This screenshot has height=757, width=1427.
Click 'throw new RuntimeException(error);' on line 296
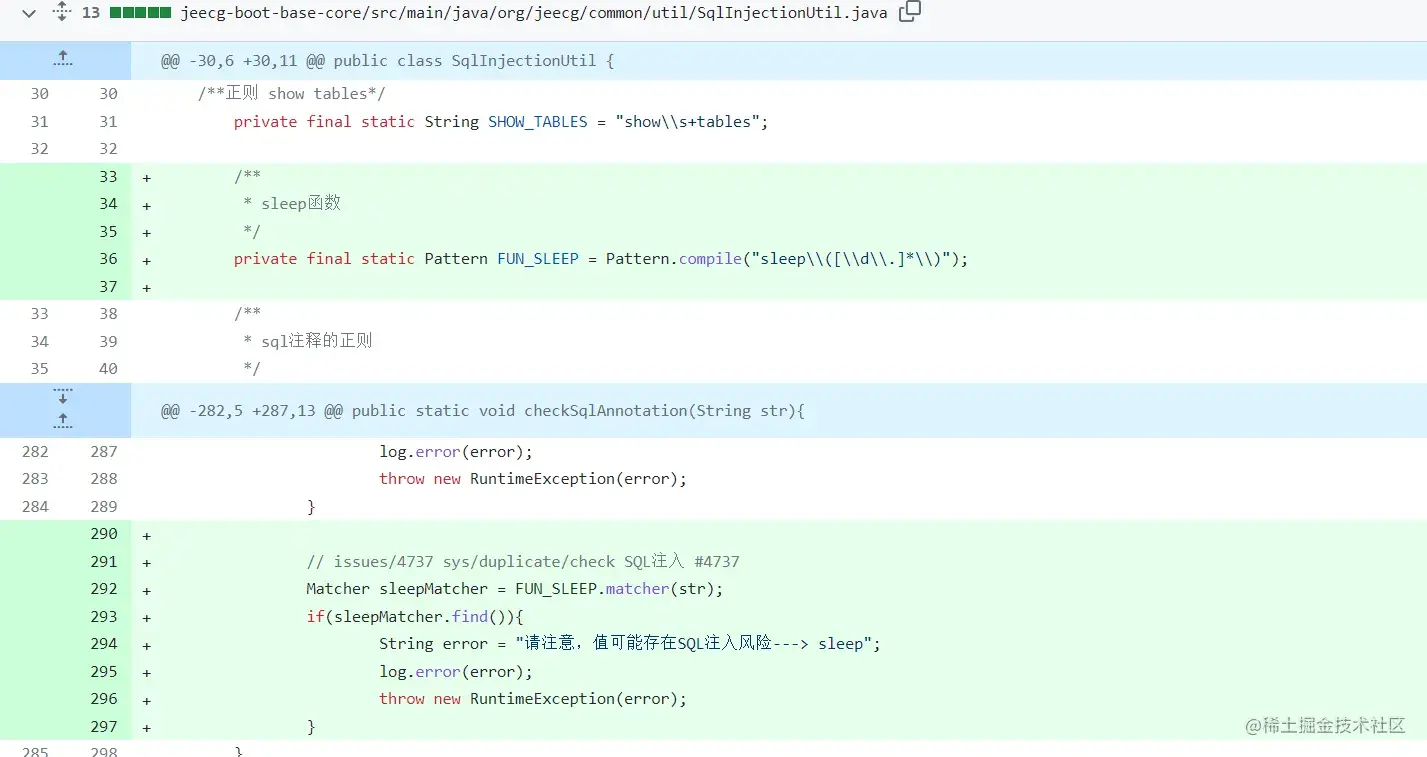(533, 699)
